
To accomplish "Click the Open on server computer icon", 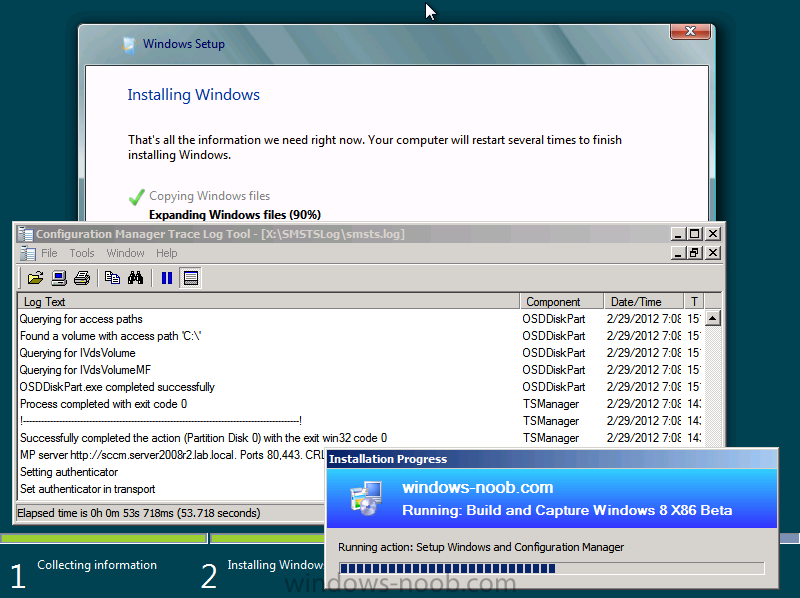I will tap(59, 278).
